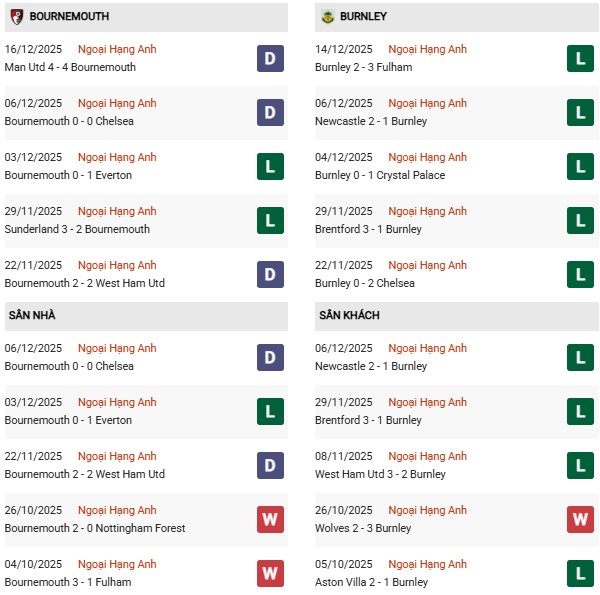
Task: Select the SÂN KHÁCH section header
Action: pos(349,316)
